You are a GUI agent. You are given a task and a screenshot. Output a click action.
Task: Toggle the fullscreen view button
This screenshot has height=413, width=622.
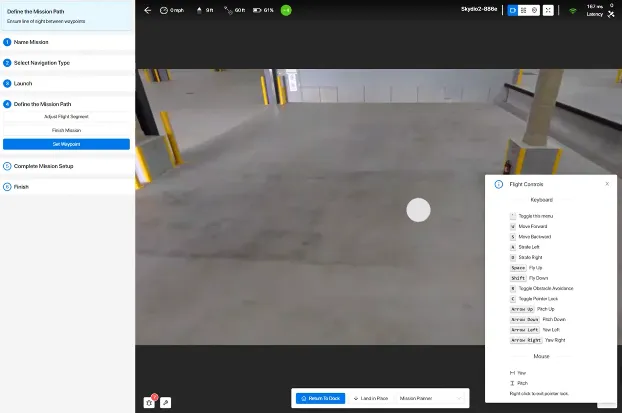coord(548,10)
